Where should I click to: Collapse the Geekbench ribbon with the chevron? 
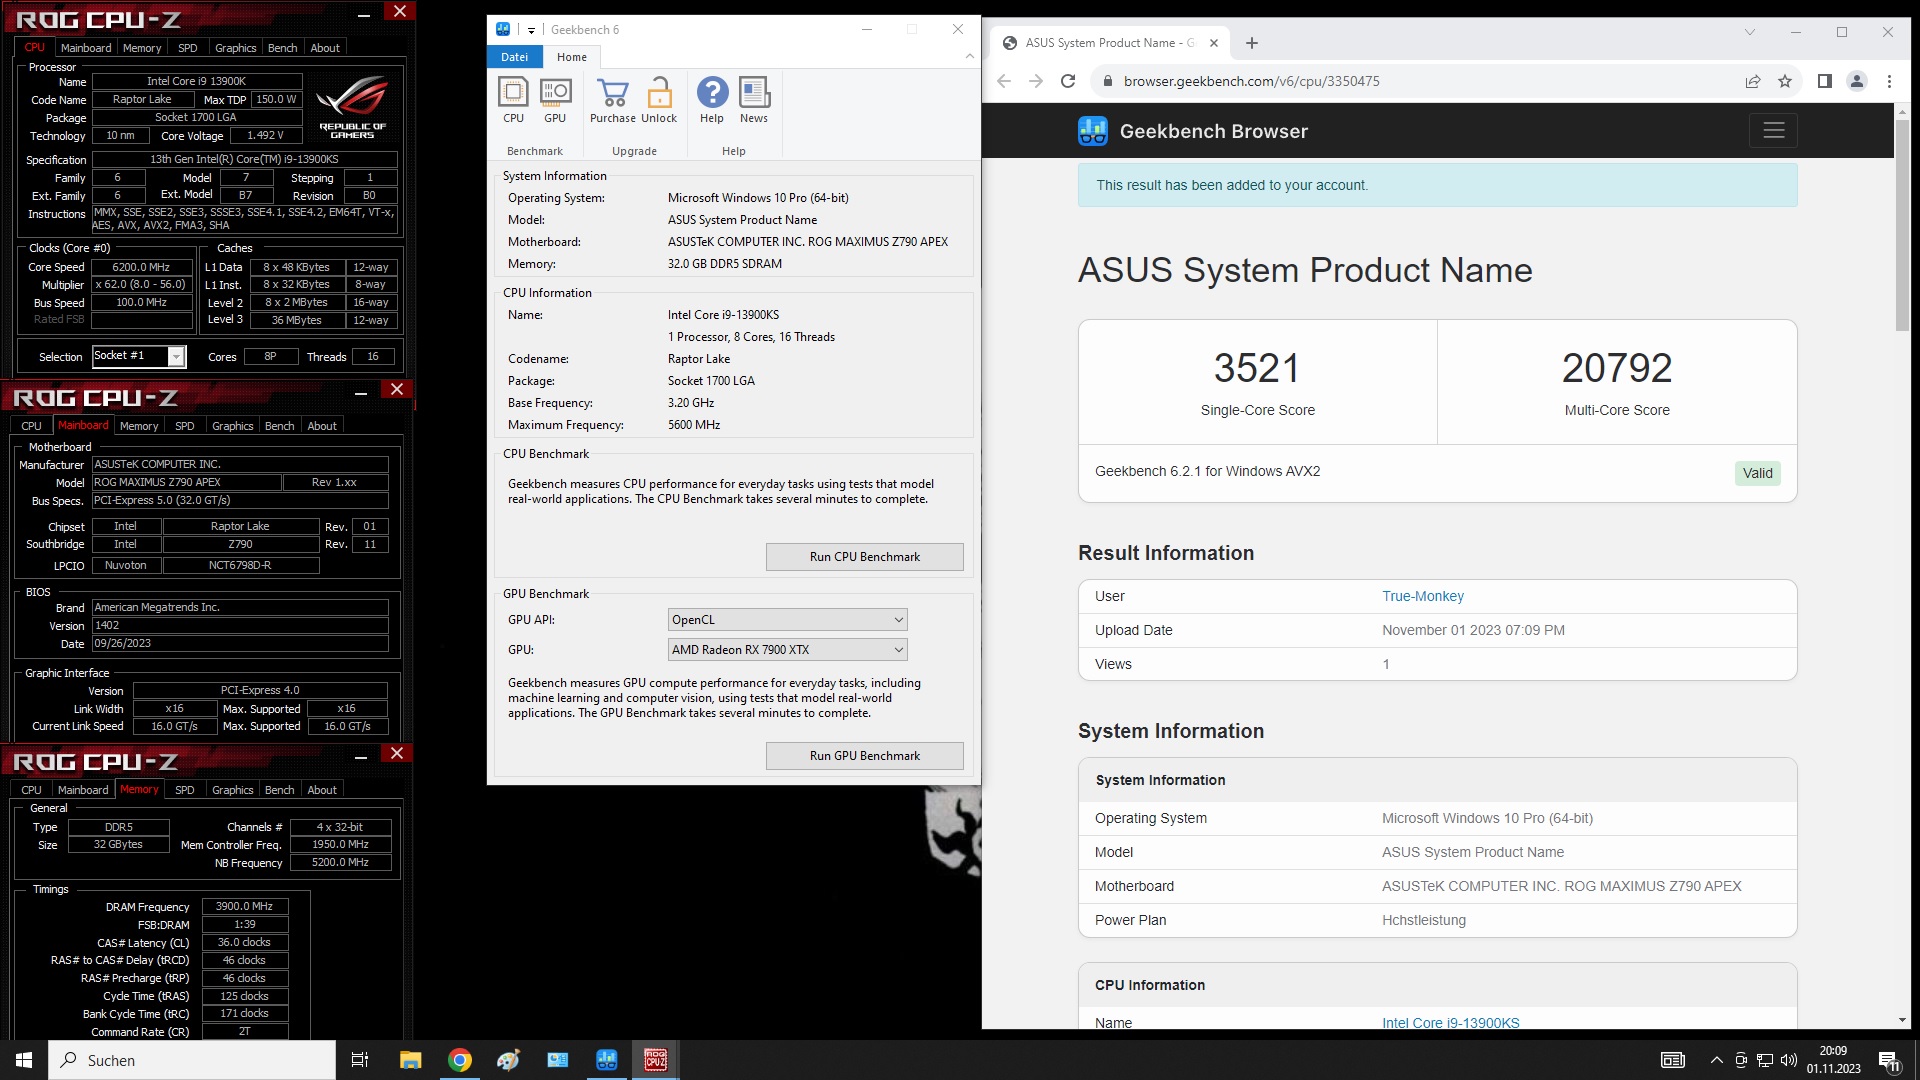[969, 56]
